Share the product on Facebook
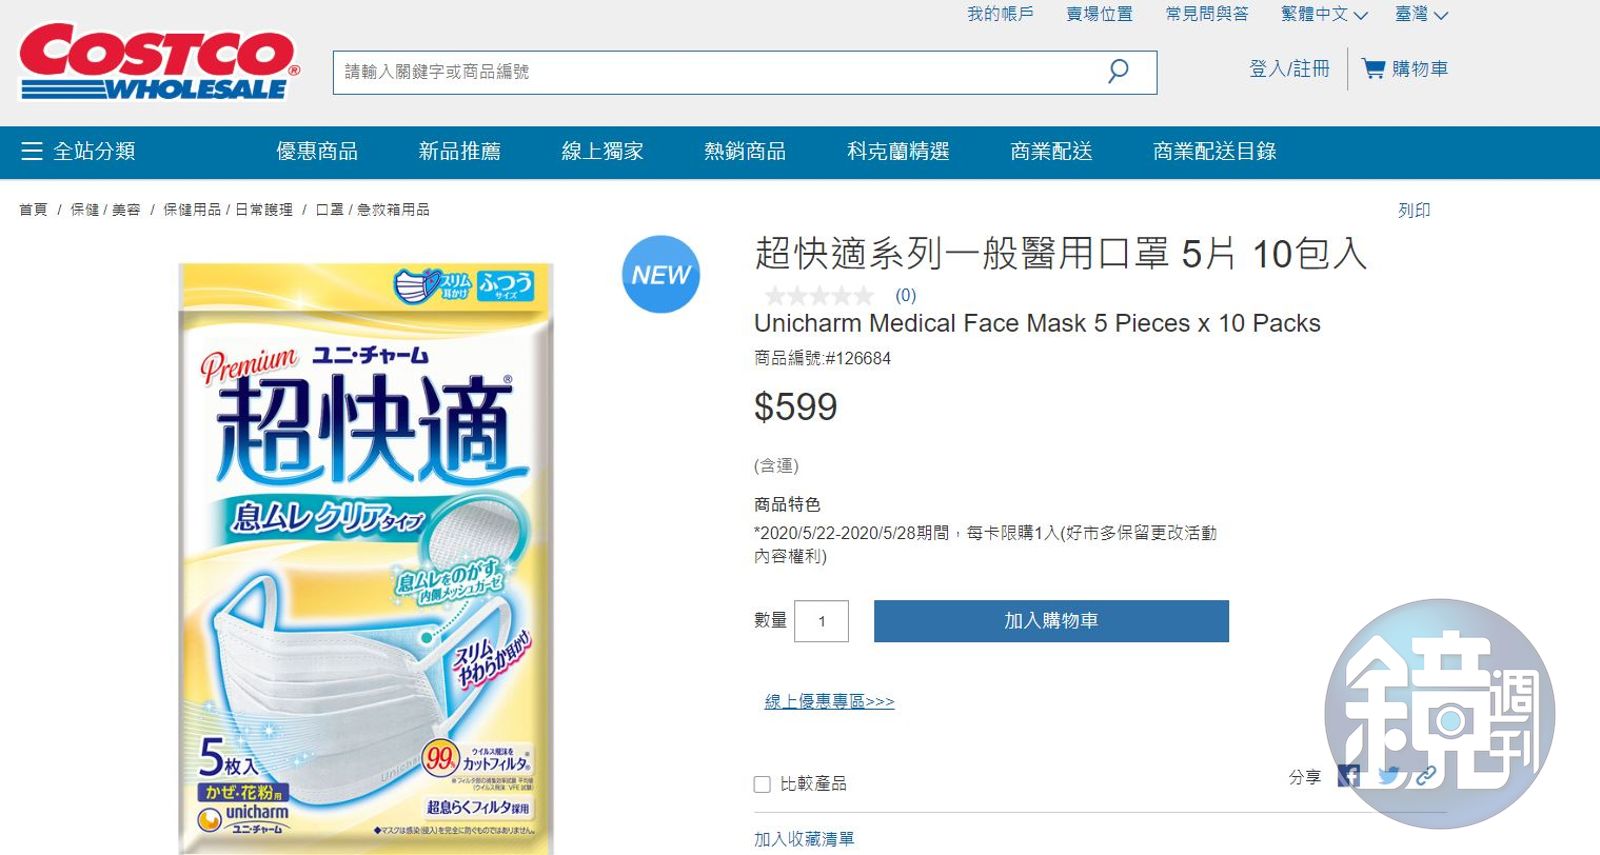This screenshot has width=1600, height=855. pyautogui.click(x=1349, y=776)
